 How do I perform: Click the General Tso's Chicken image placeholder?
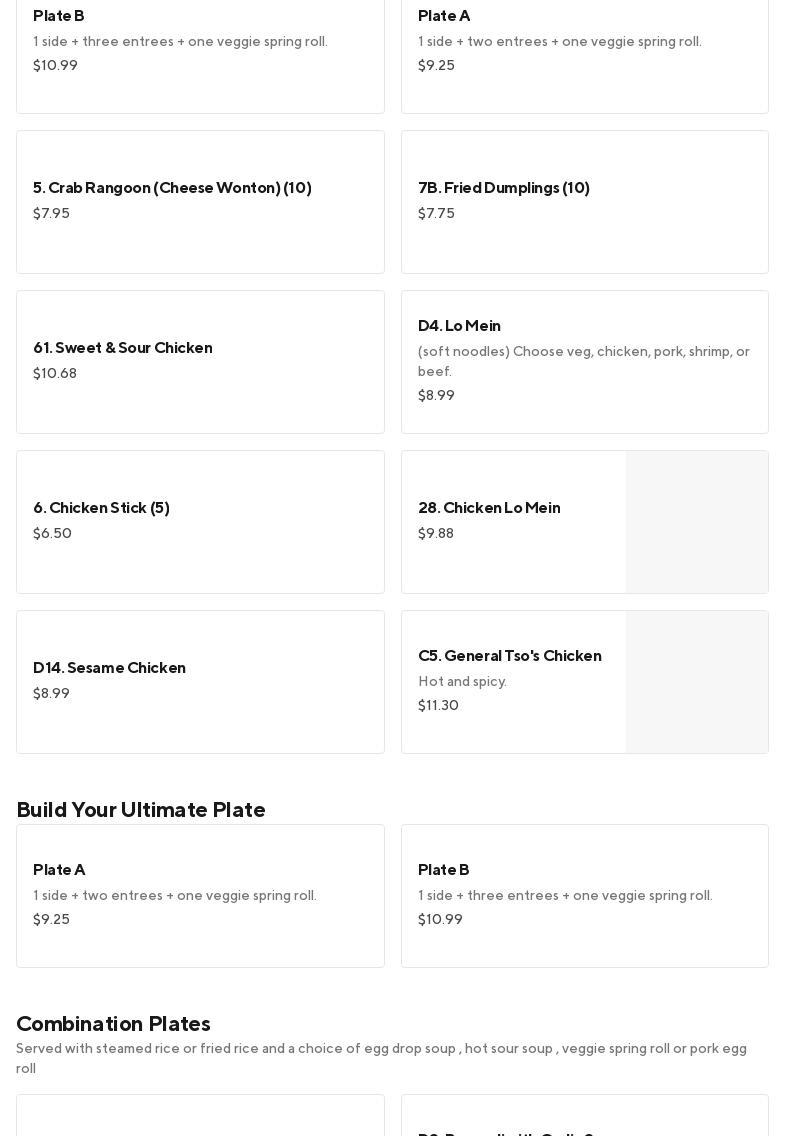point(697,682)
